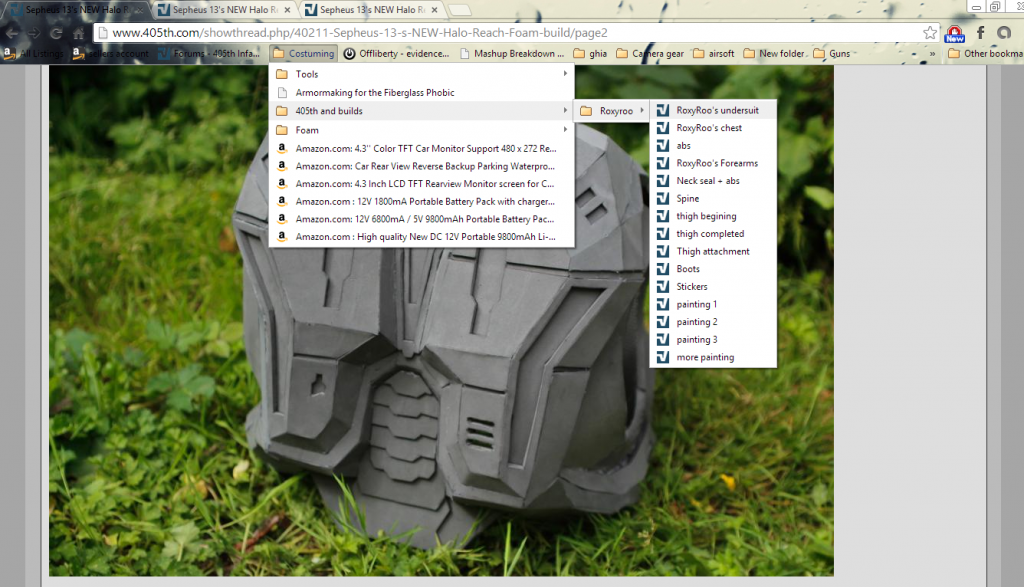Open Amazon 4.3" Color TFT Car Monitor bookmark
Image resolution: width=1024 pixels, height=587 pixels.
[x=421, y=148]
